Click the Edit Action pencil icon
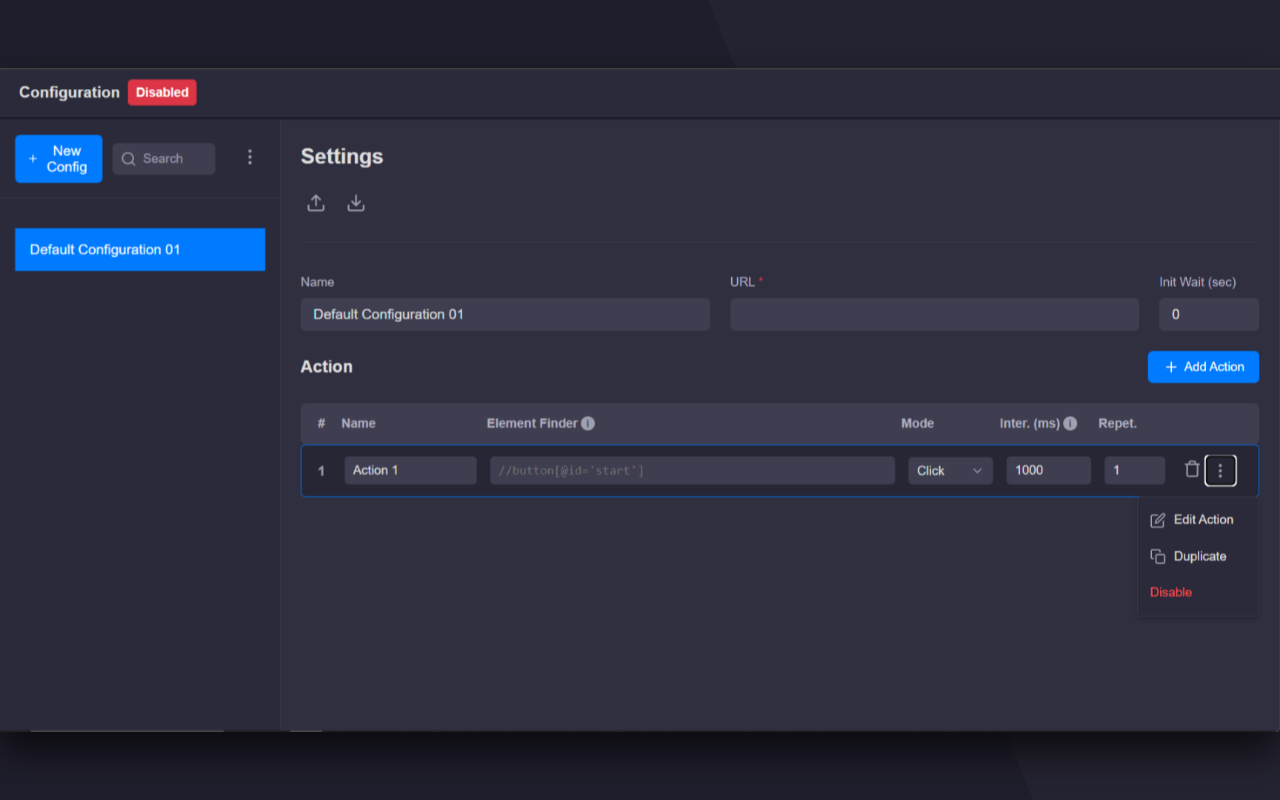The width and height of the screenshot is (1280, 800). click(1157, 519)
